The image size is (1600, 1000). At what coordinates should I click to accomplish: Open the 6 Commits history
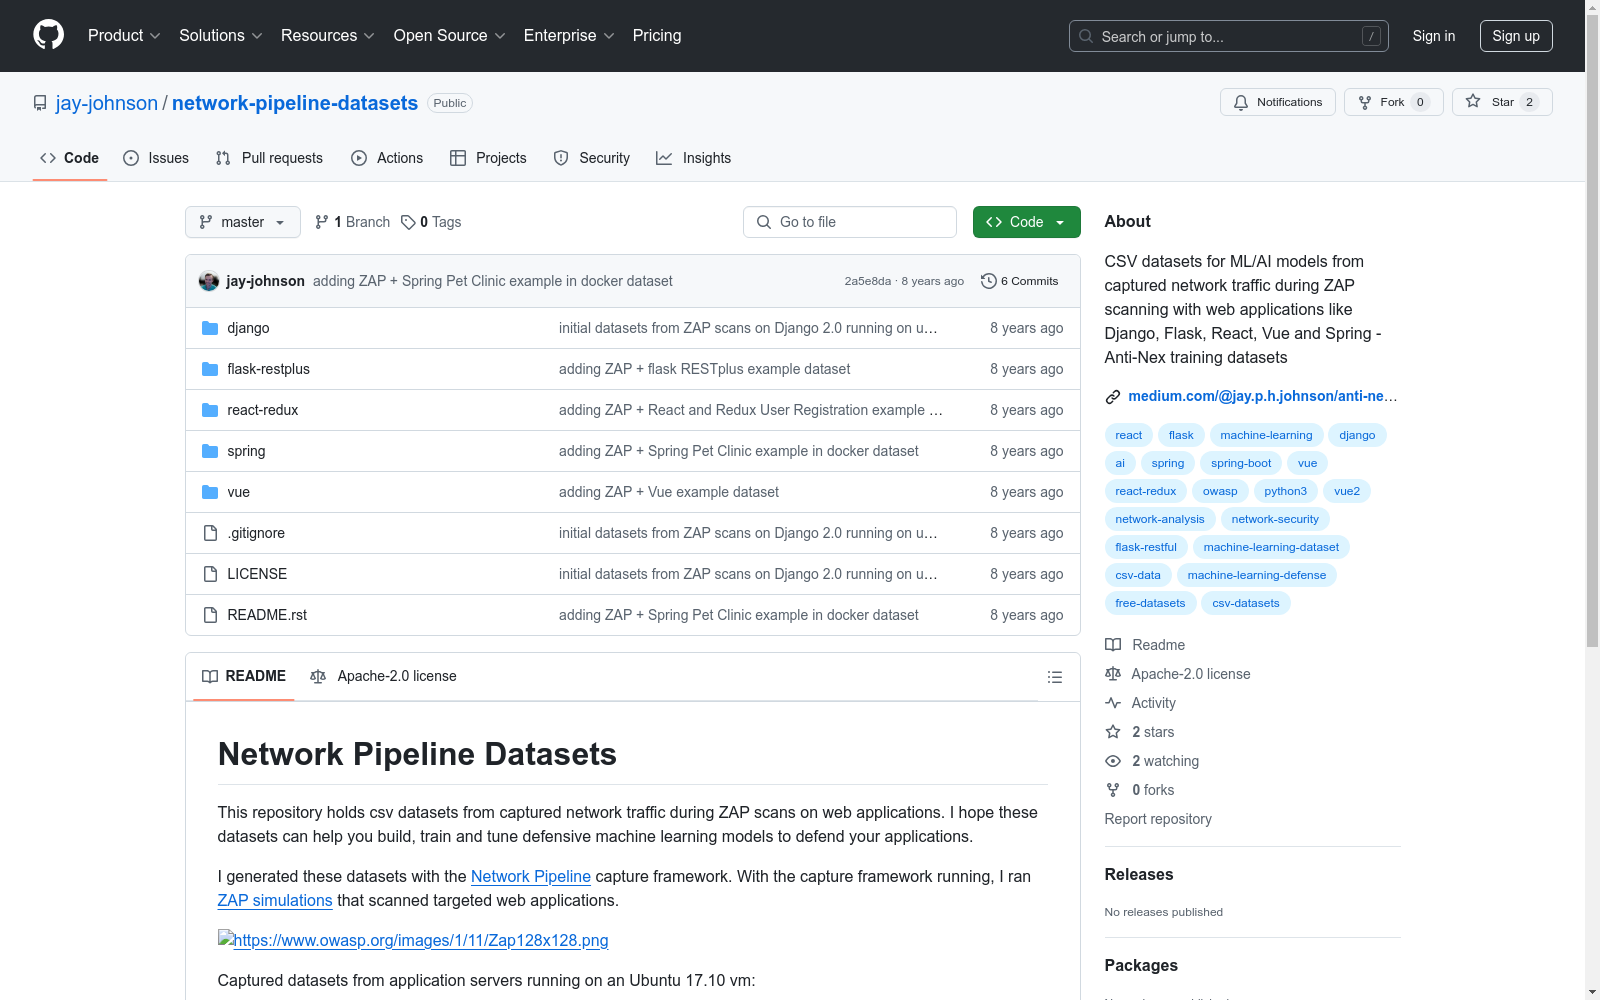[x=1020, y=281]
